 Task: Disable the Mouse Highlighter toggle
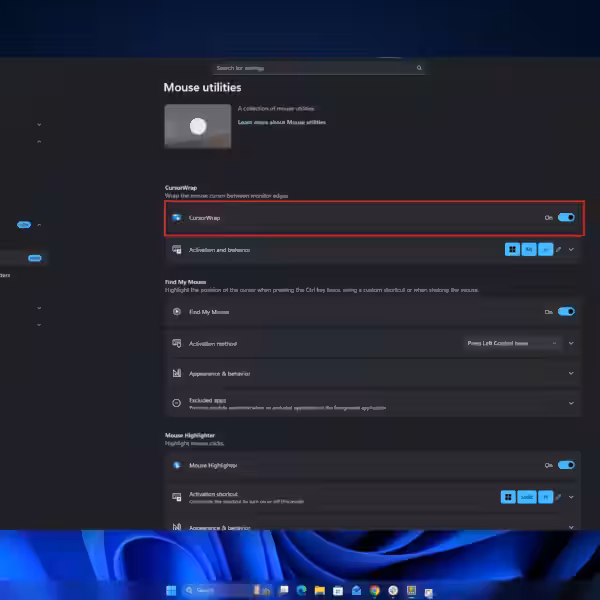[566, 465]
